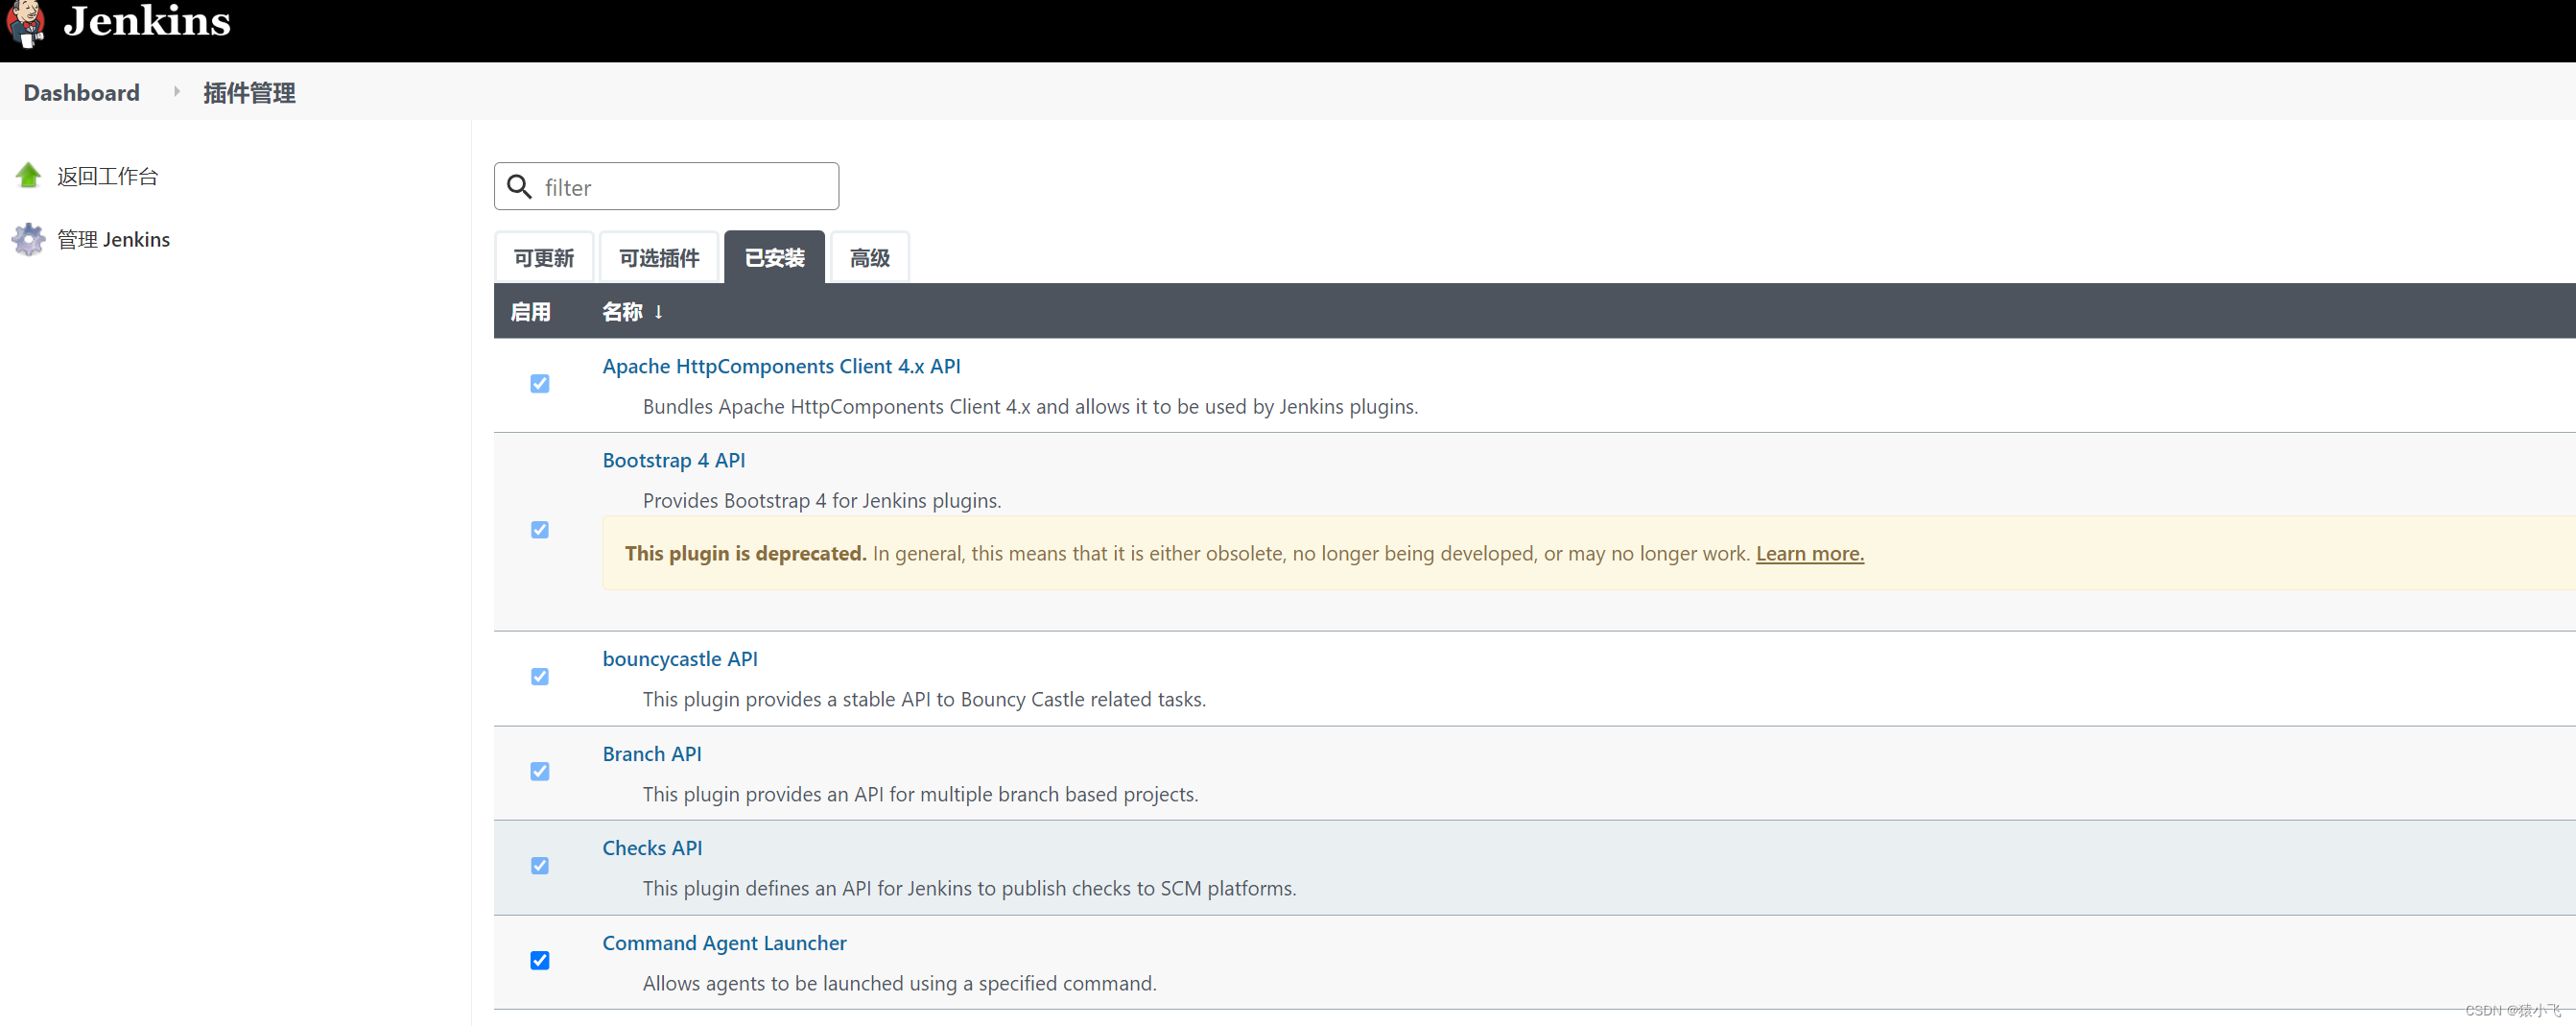
Task: Navigate to Dashboard via breadcrumb
Action: [81, 92]
